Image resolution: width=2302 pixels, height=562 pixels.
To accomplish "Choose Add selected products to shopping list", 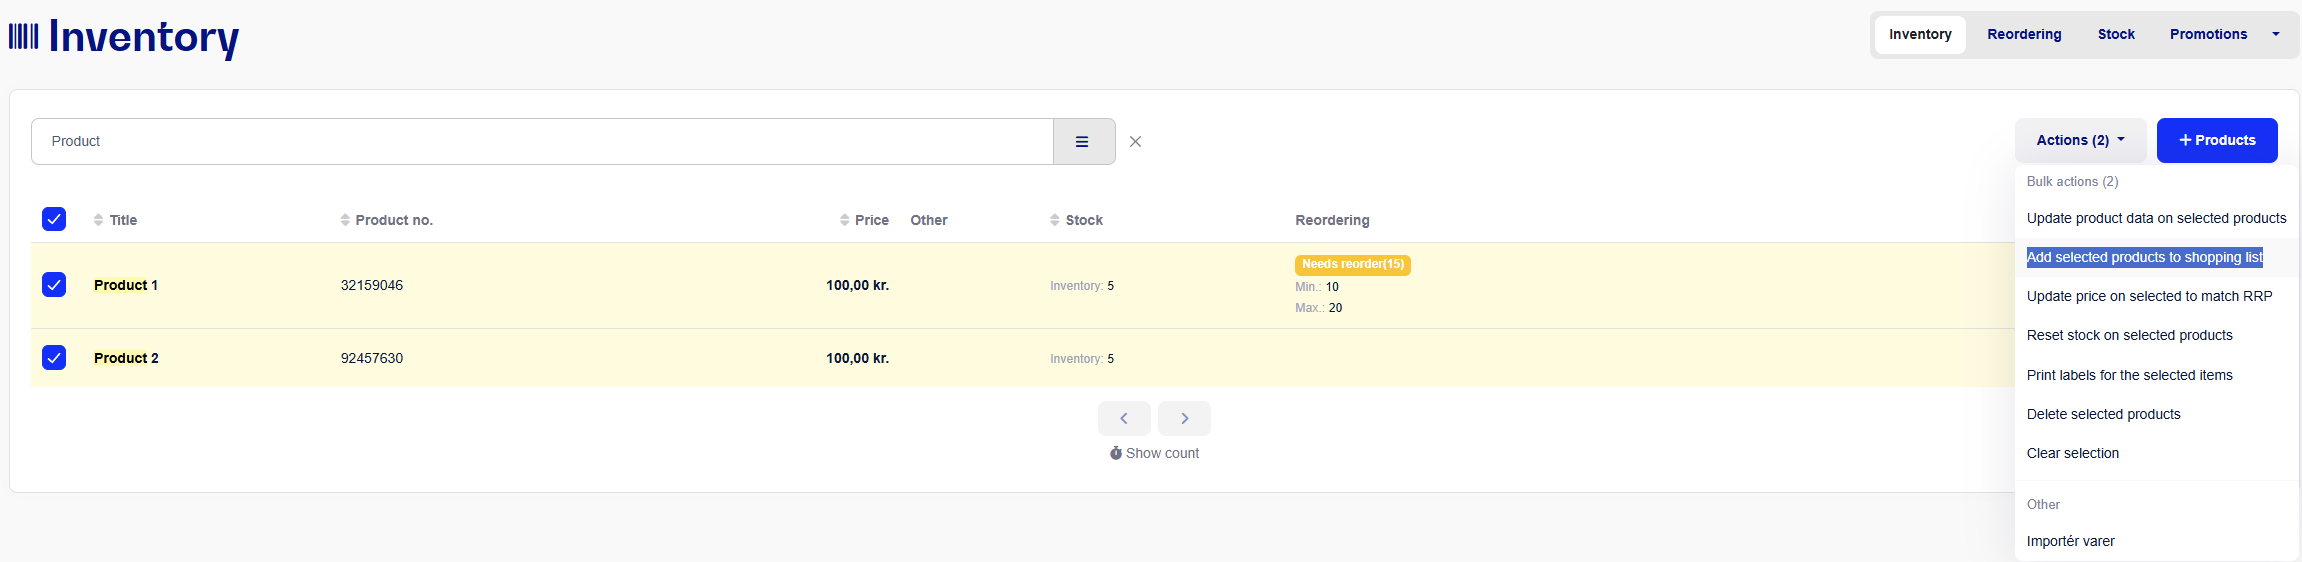I will click(x=2156, y=257).
